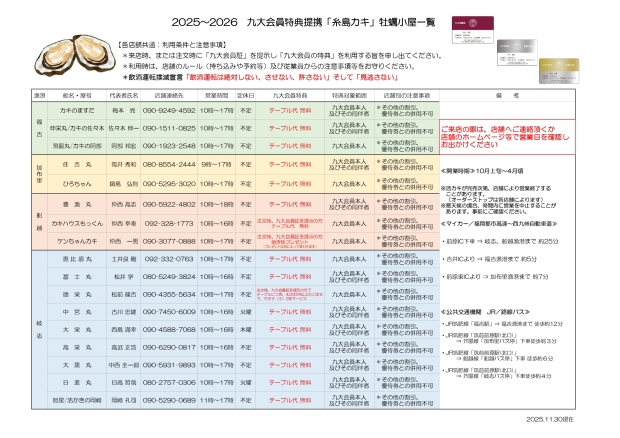Viewport: 620px width, 438px height.
Task: Click phone number 090-5295-3020
Action: pos(169,184)
